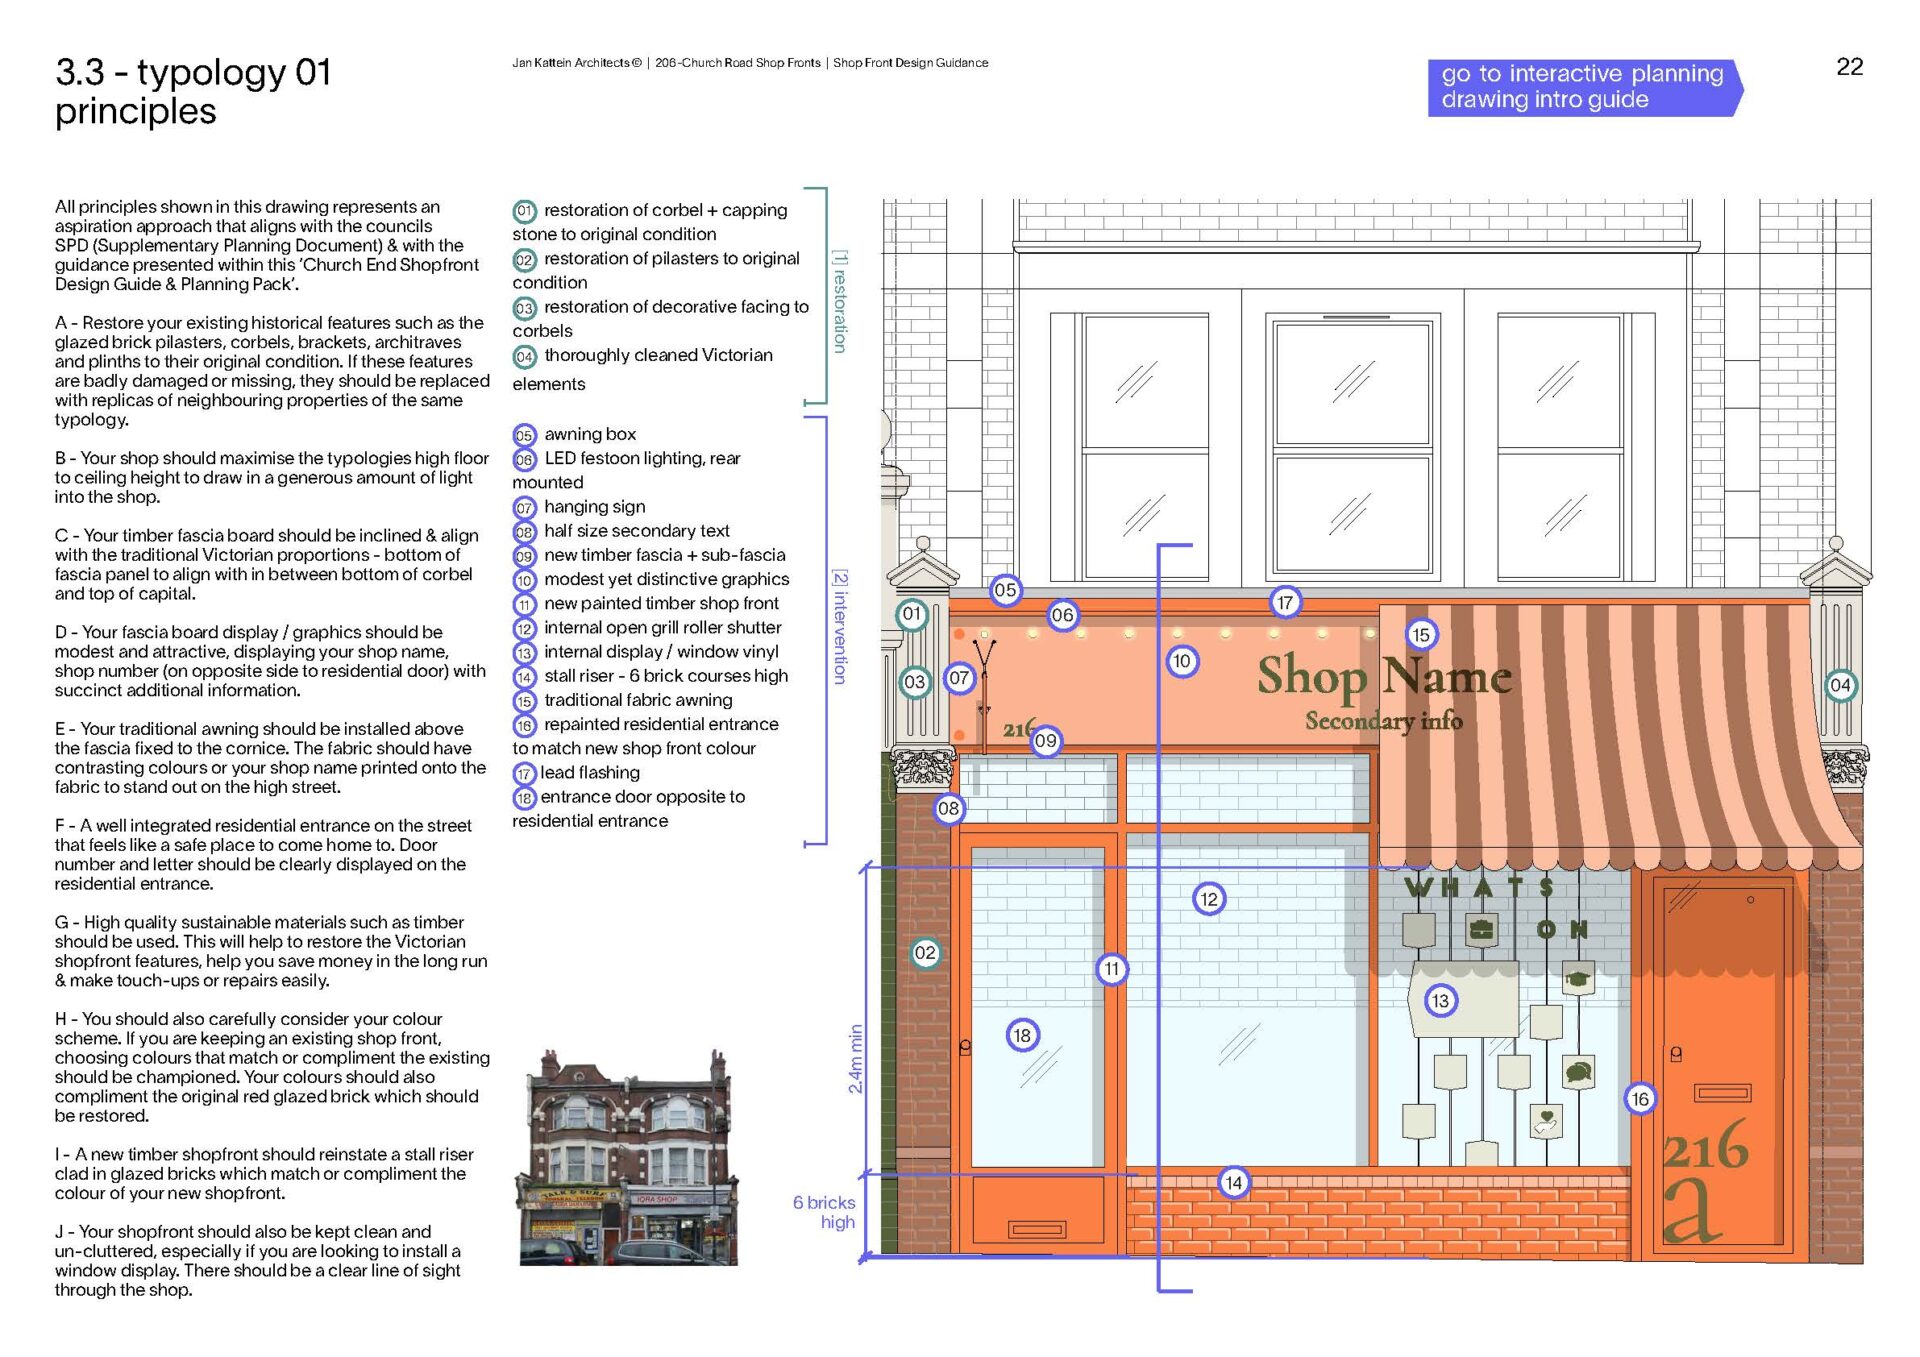Click marker 13 on the window display
1920x1357 pixels.
[1440, 1000]
